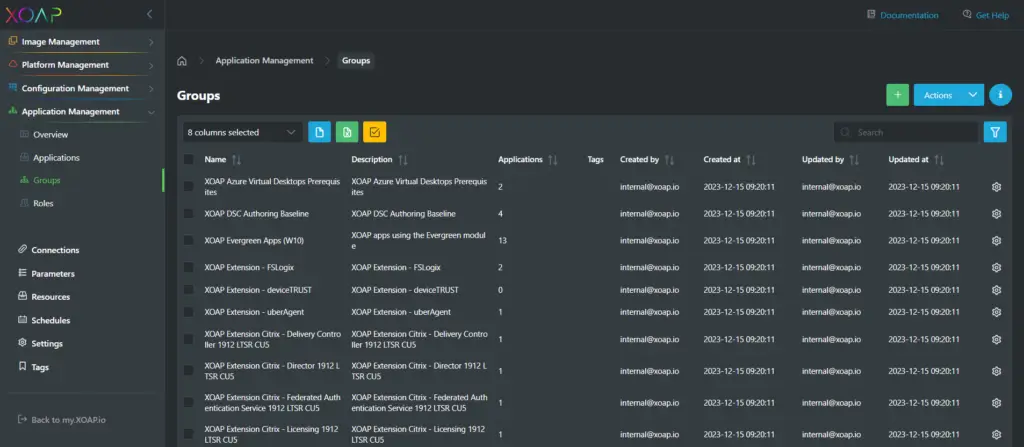Open settings gear for XOAP Extension - deviceTRUST
This screenshot has width=1024, height=447.
[996, 290]
